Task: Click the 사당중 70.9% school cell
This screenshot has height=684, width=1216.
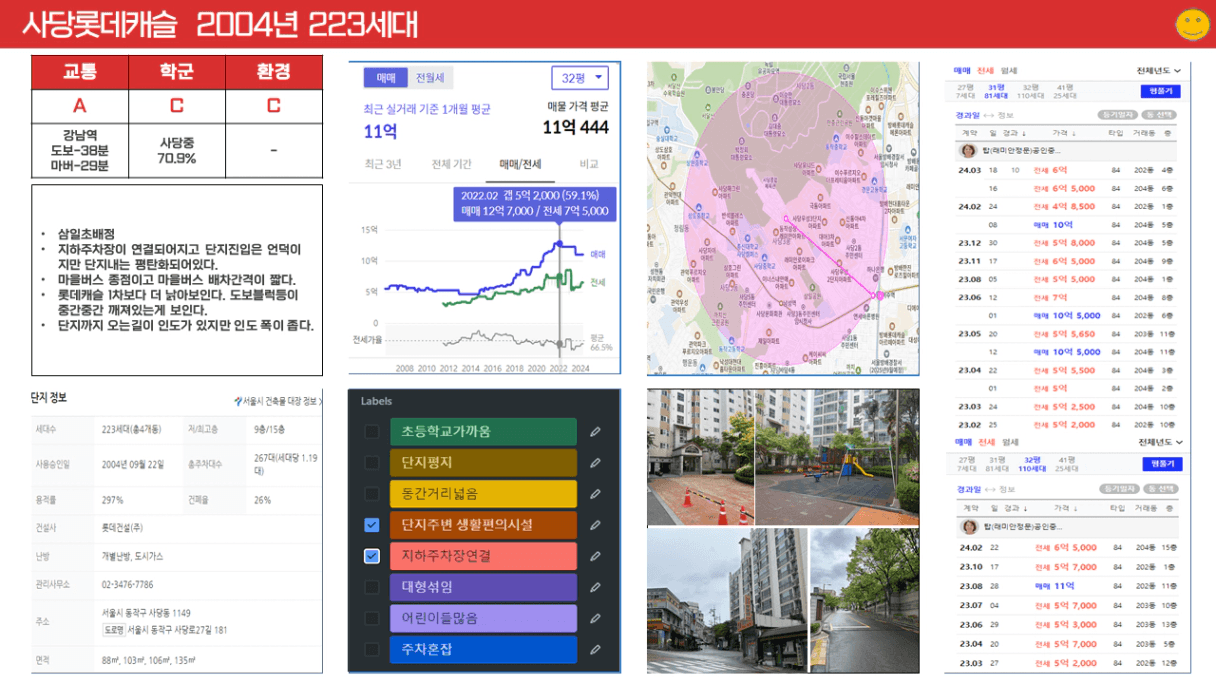Action: click(x=177, y=151)
